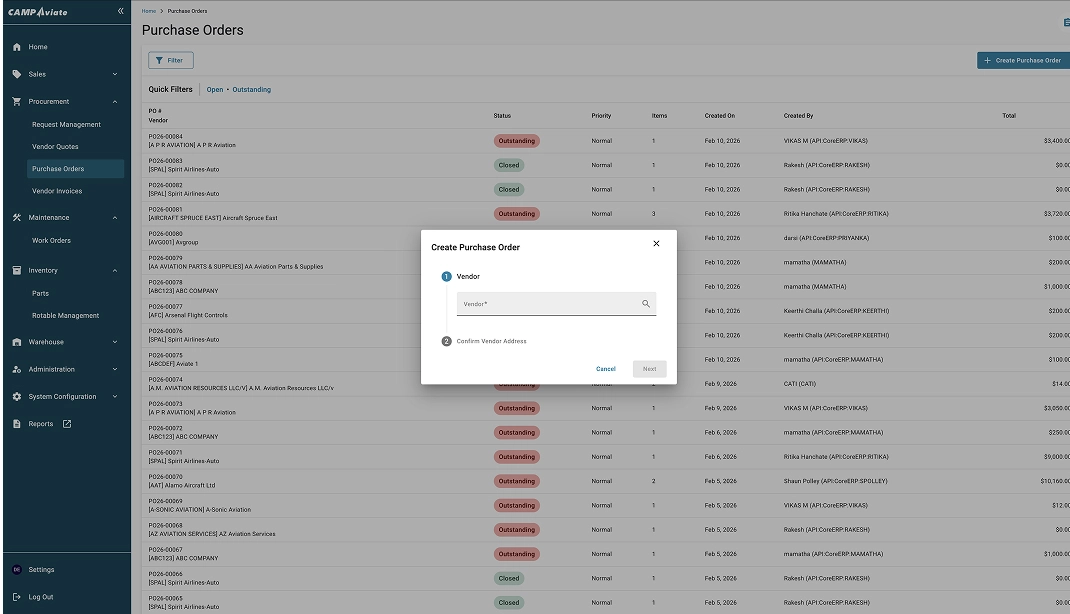
Task: Open Rotable Management under Inventory
Action: (x=65, y=316)
